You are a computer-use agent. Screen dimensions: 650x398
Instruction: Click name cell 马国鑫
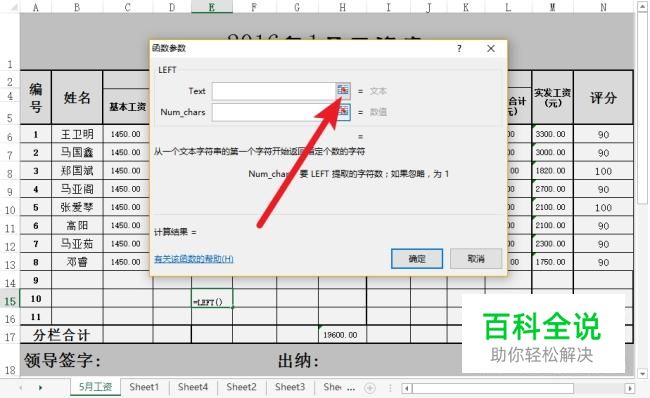point(77,152)
